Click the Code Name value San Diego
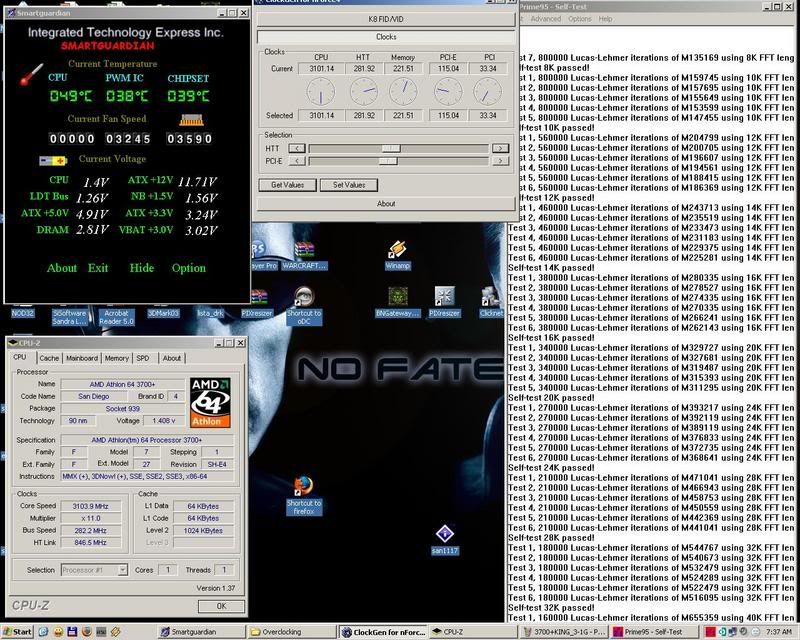Screen dimensions: 800x640 [93, 396]
